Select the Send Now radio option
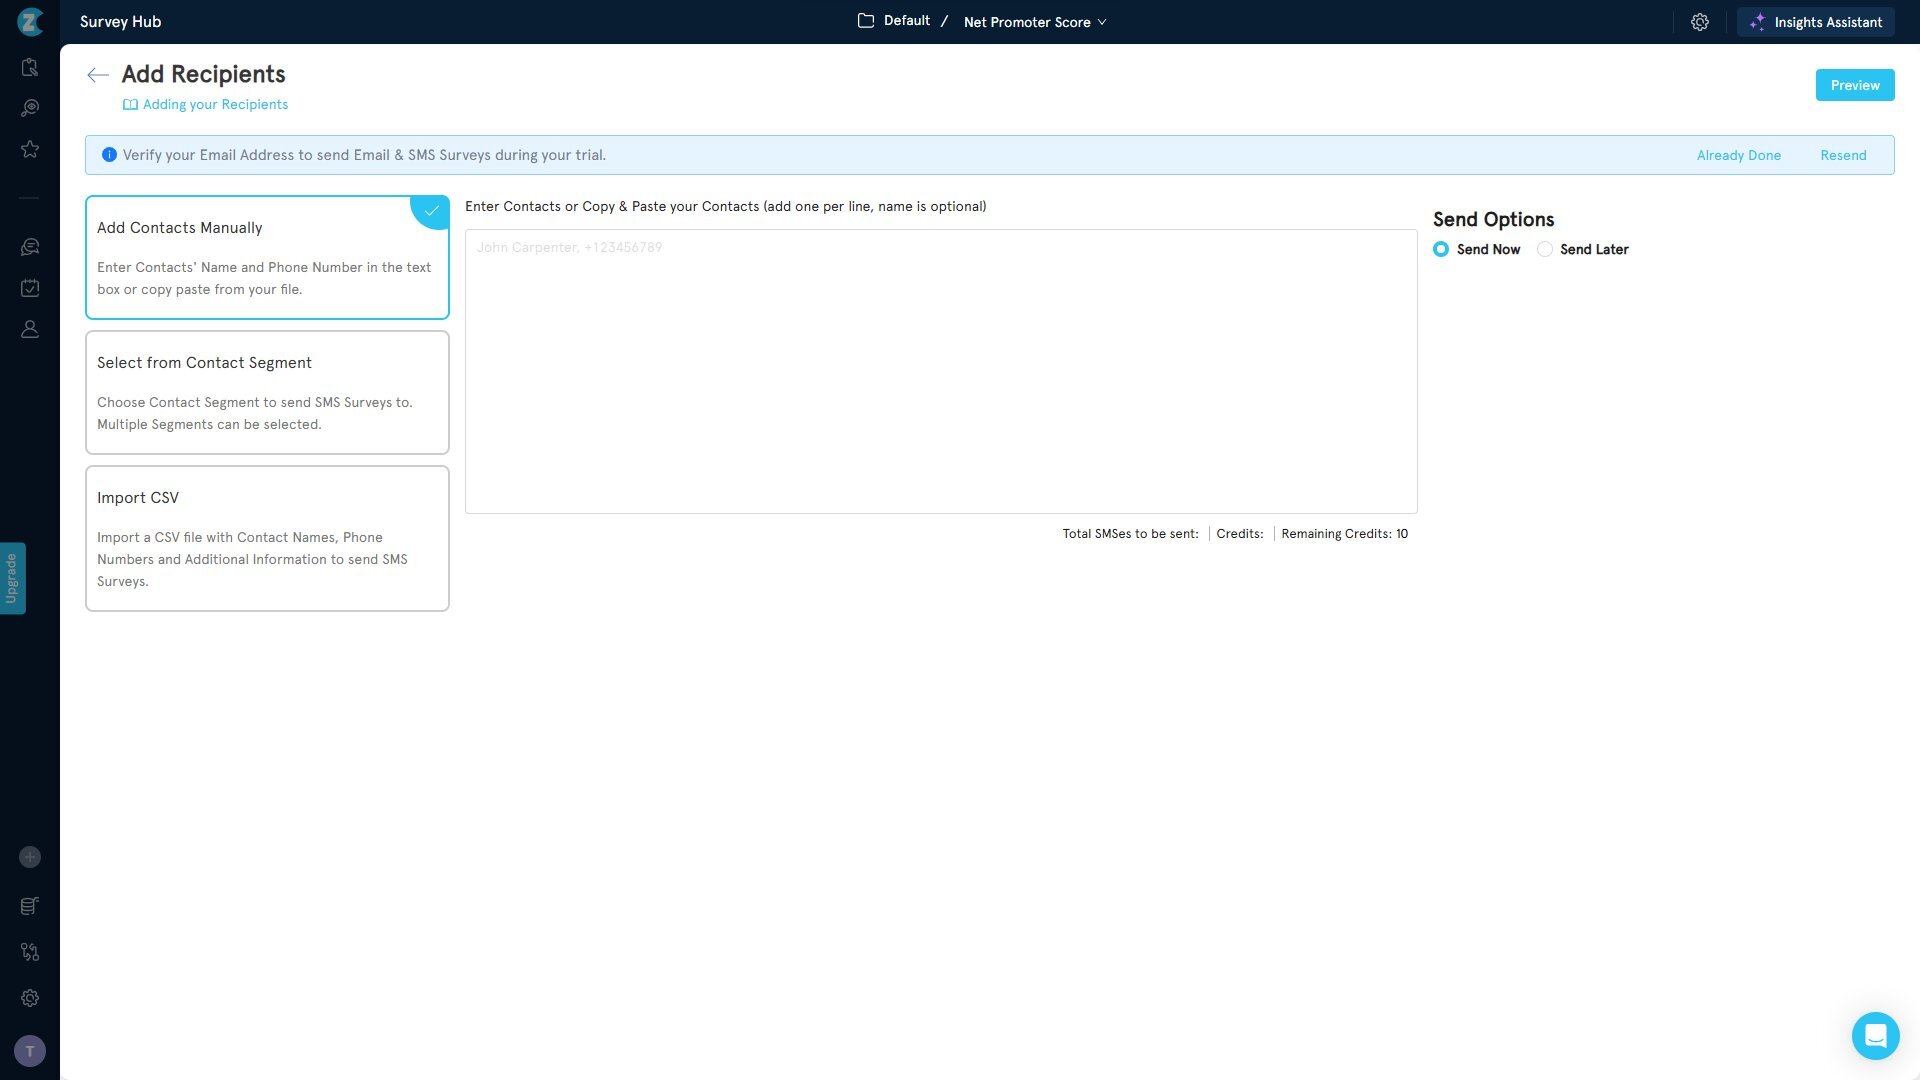This screenshot has height=1080, width=1920. tap(1441, 249)
